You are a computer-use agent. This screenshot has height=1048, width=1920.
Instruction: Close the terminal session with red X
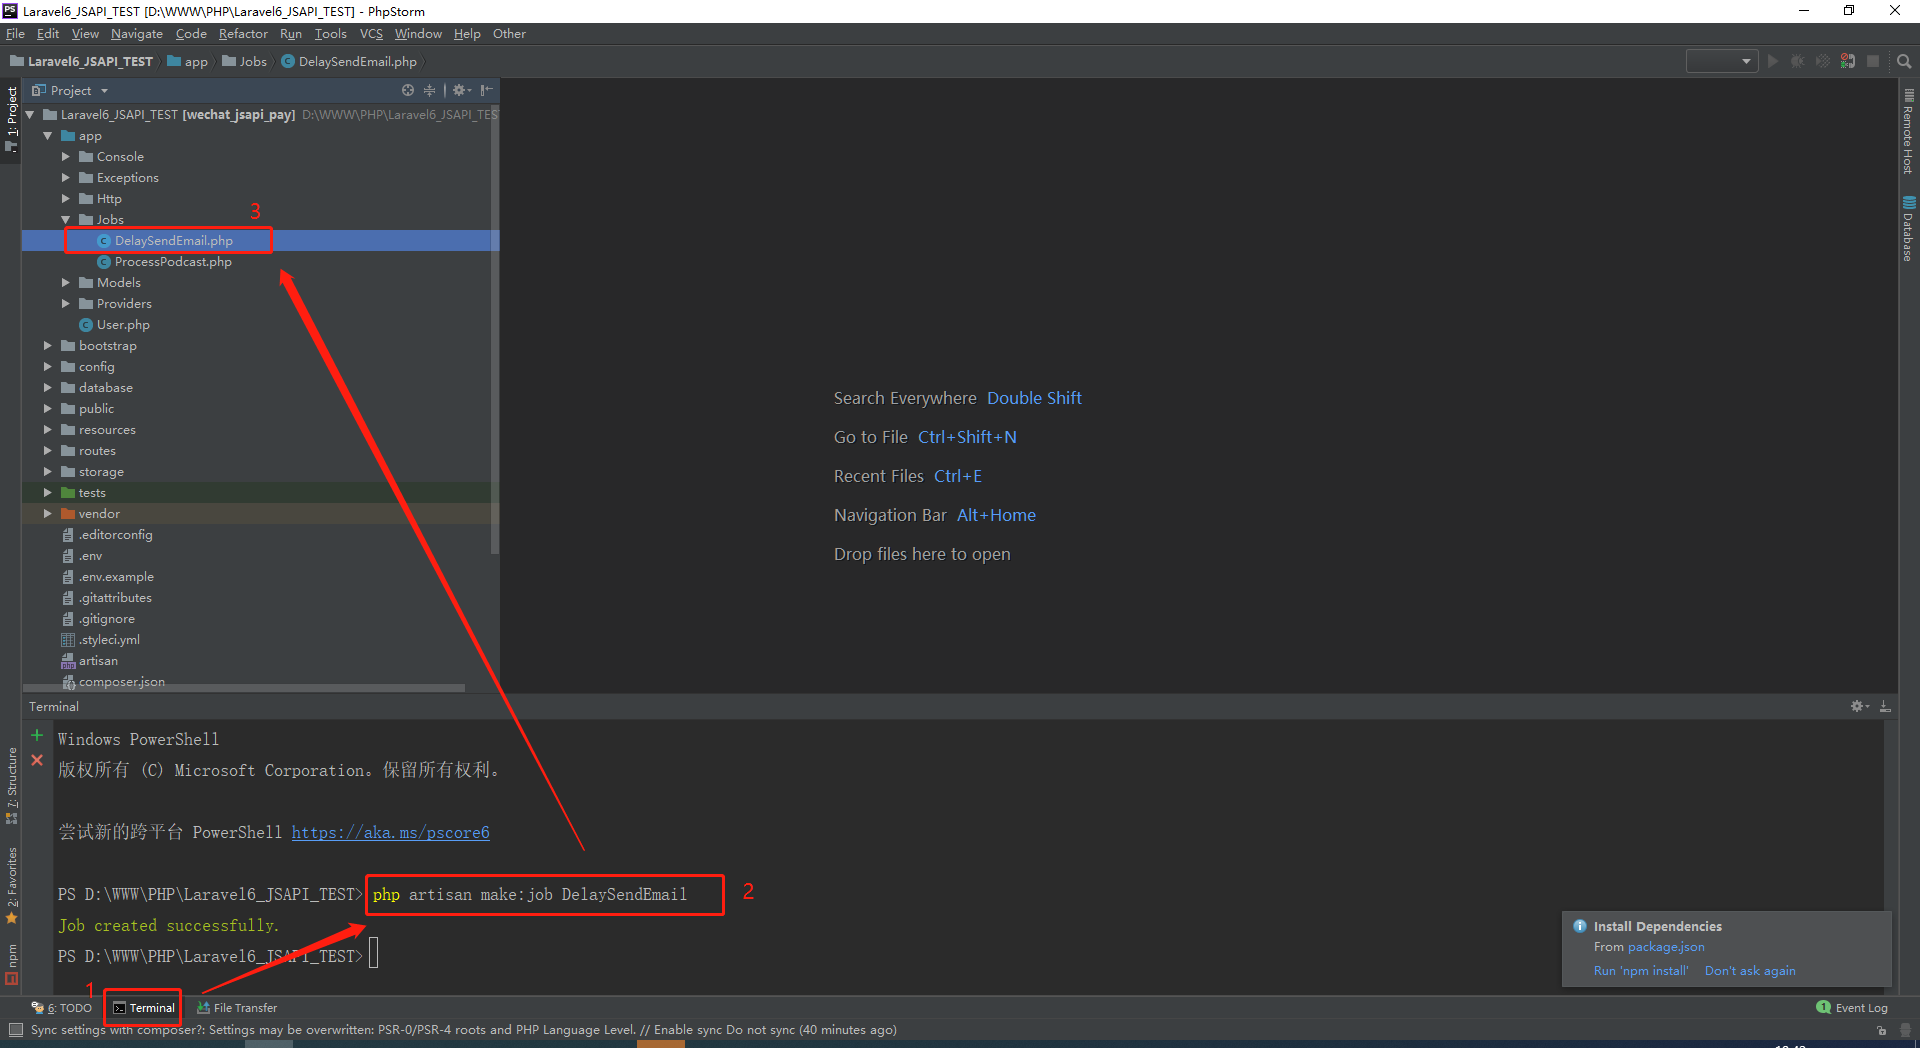[x=37, y=760]
